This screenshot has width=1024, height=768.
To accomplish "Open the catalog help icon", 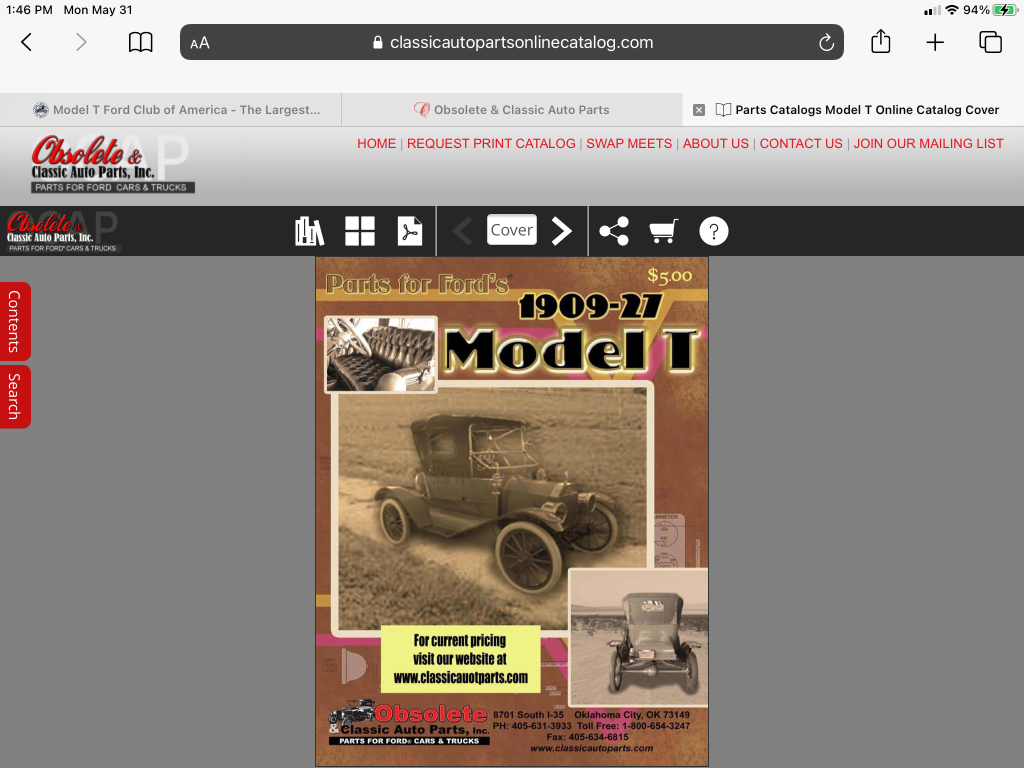I will 713,231.
